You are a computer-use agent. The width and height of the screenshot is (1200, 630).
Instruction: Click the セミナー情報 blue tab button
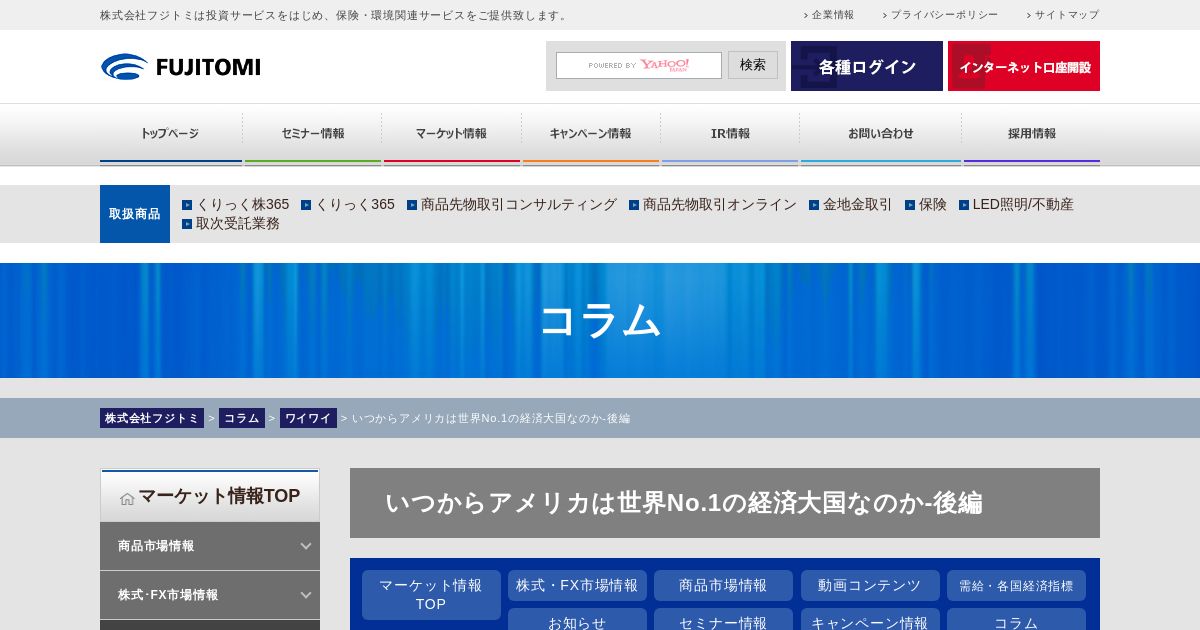coord(723,620)
